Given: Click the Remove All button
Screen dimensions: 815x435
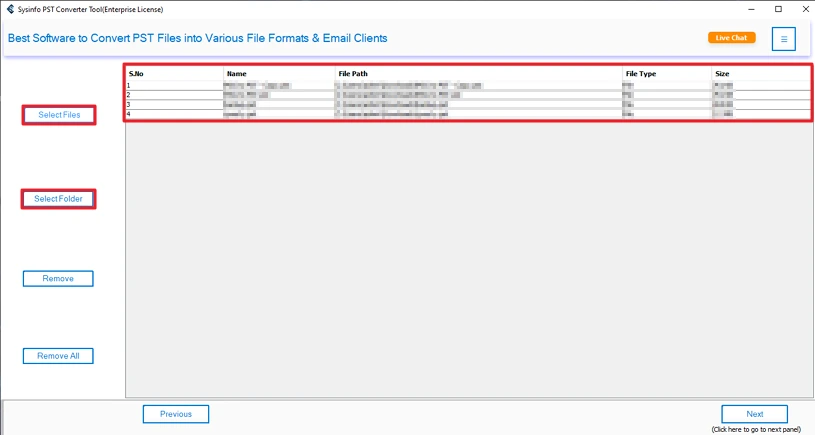Looking at the screenshot, I should (58, 356).
